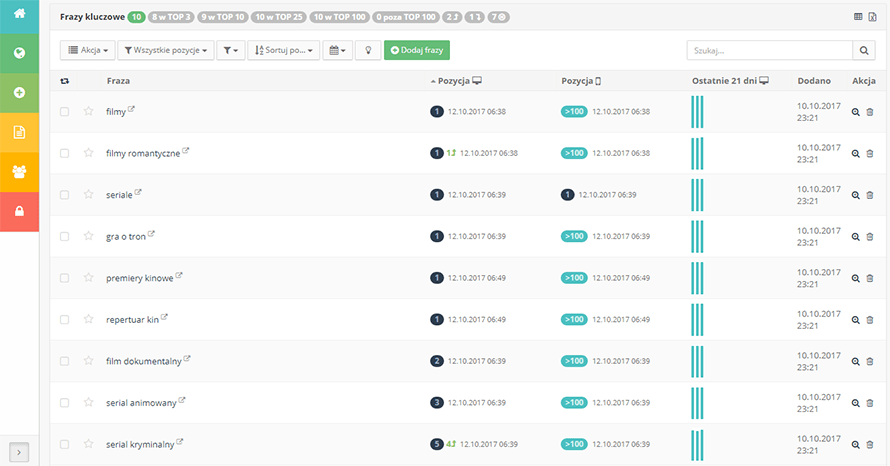Screen dimensions: 890x466
Task: Click the Excel export icon
Action: pyautogui.click(x=872, y=17)
